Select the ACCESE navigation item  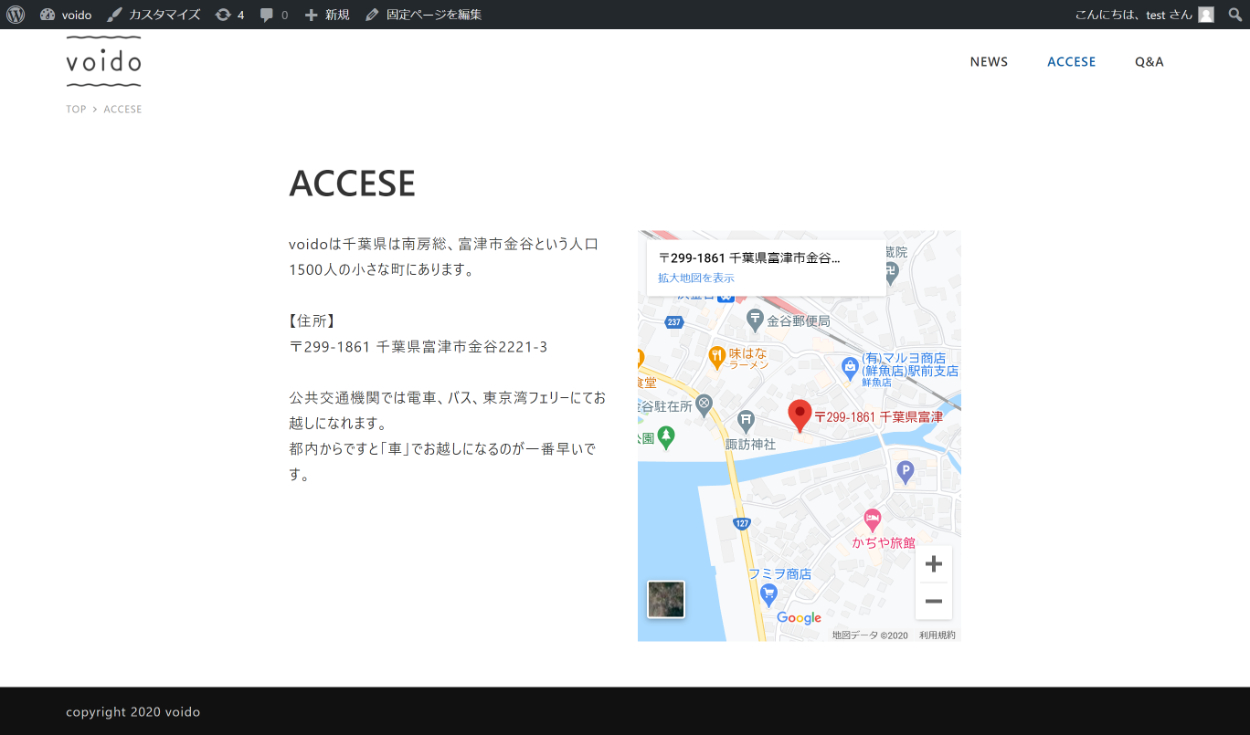click(1071, 62)
